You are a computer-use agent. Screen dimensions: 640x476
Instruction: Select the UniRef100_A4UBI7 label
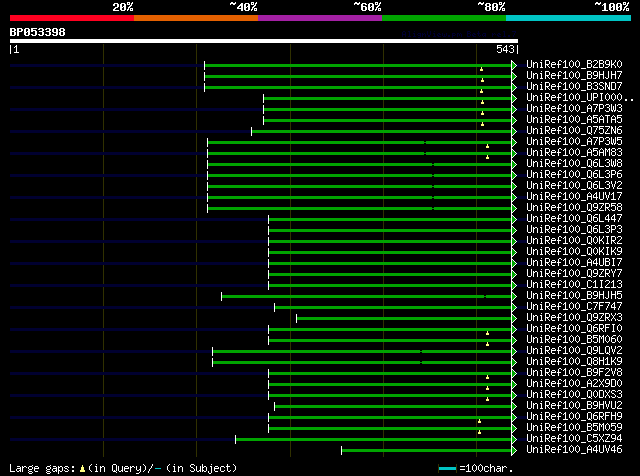click(x=574, y=262)
